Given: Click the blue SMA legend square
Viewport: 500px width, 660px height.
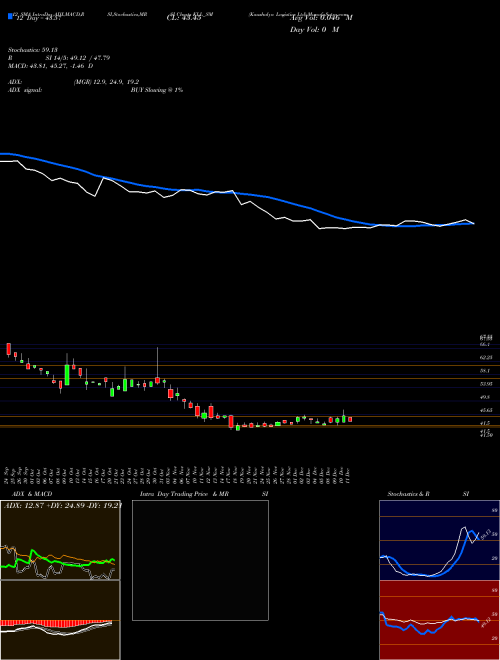Looking at the screenshot, I should tap(10, 16).
